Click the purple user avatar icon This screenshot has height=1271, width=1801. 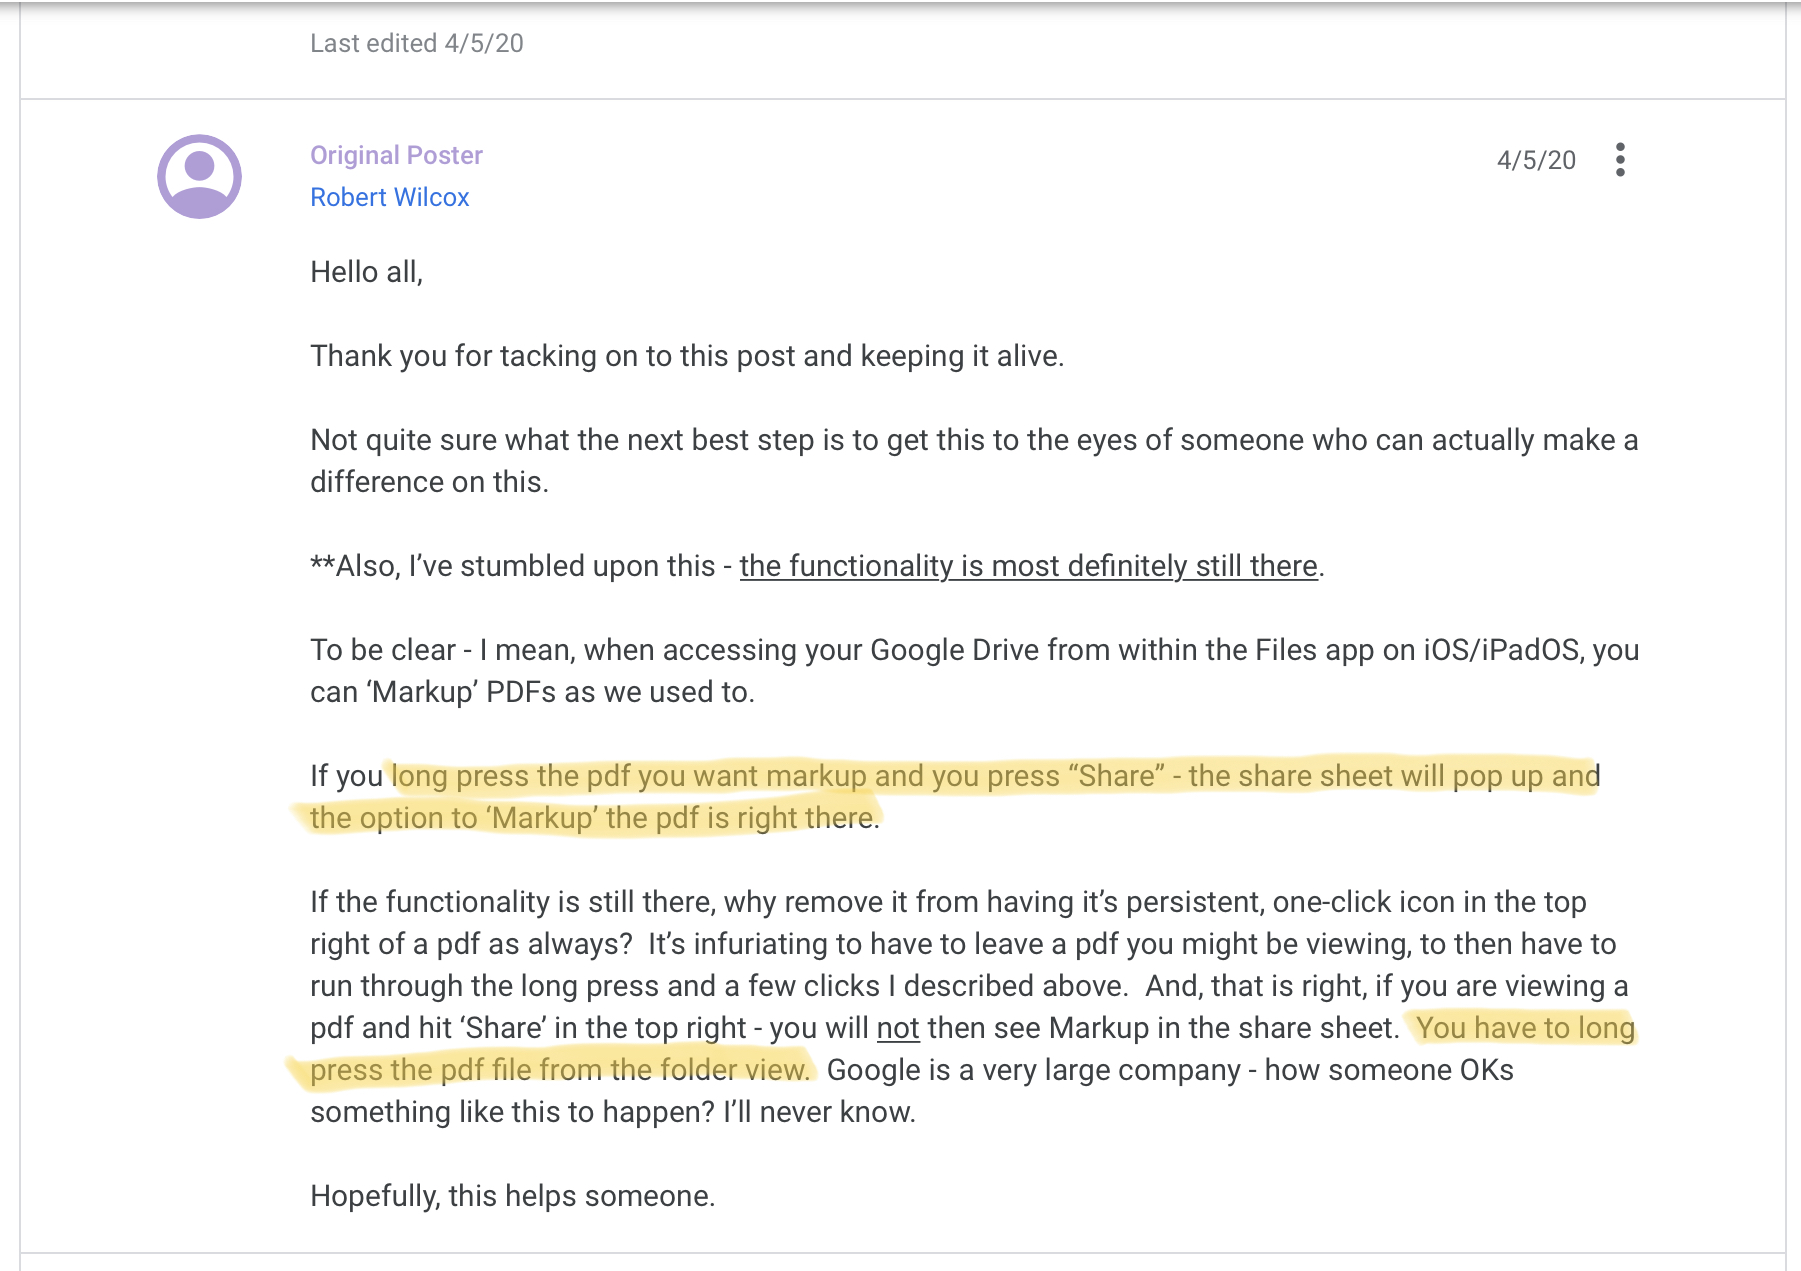(x=199, y=177)
